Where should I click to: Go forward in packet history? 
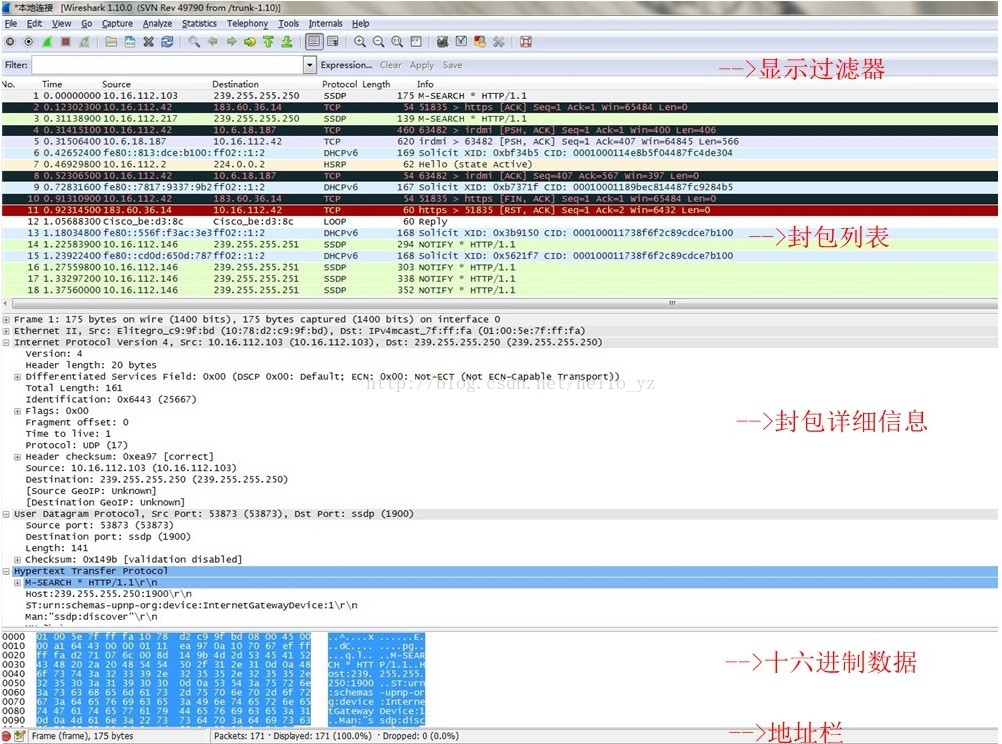[x=231, y=42]
